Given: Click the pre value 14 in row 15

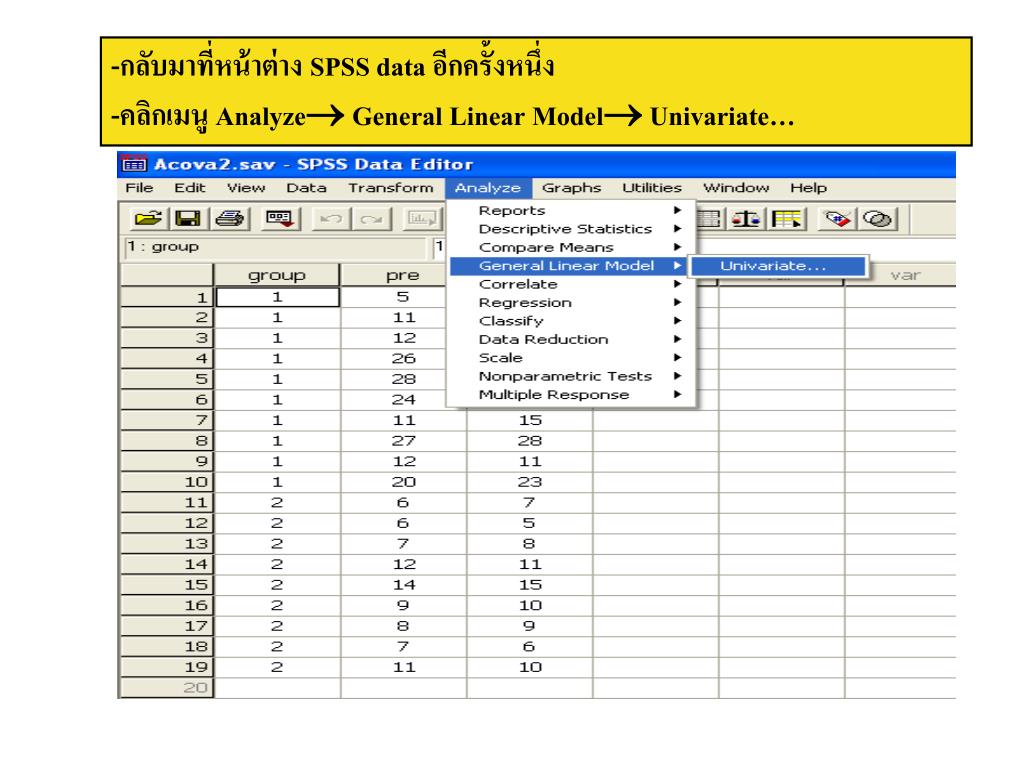Looking at the screenshot, I should (x=404, y=584).
